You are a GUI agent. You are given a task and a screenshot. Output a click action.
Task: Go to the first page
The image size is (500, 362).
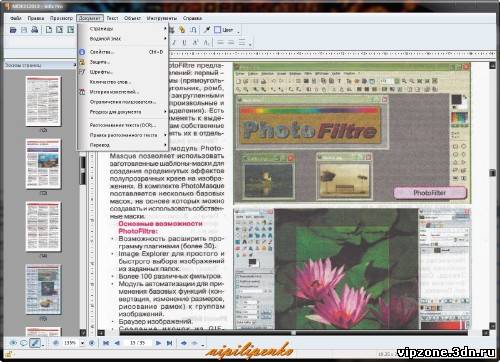(x=106, y=343)
